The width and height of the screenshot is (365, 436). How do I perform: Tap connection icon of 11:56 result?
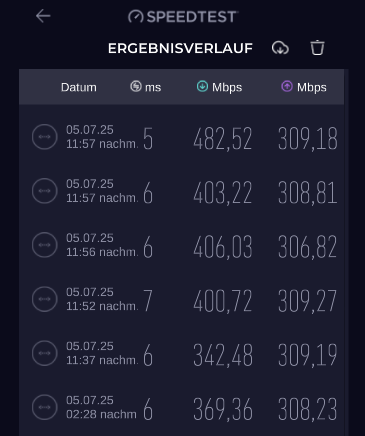tap(45, 245)
